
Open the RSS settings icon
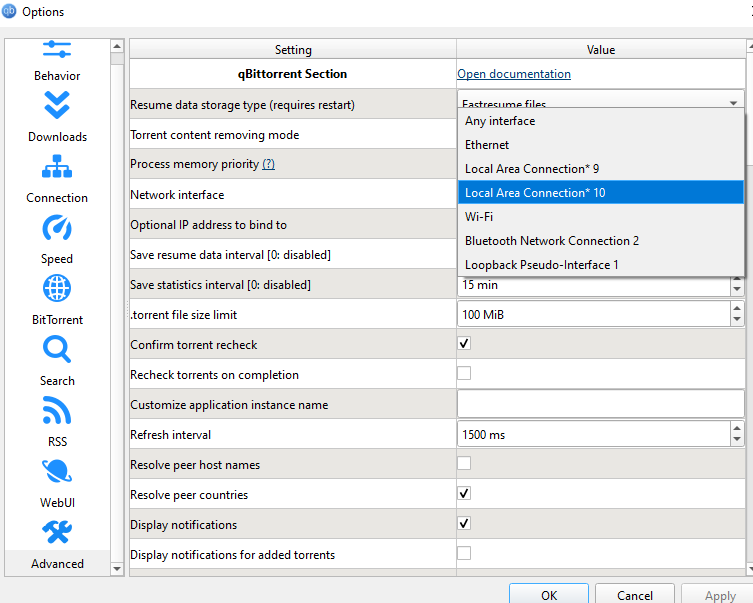[x=57, y=410]
